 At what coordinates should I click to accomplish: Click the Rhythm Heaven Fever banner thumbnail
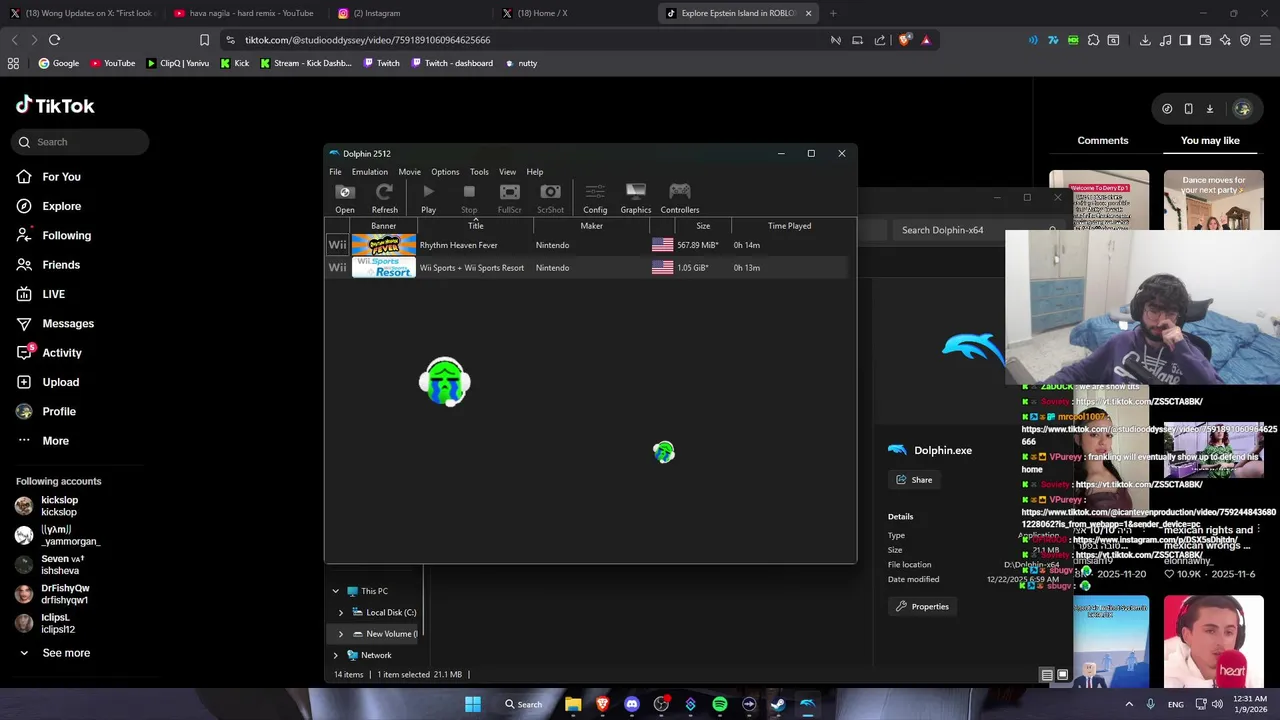(x=383, y=245)
